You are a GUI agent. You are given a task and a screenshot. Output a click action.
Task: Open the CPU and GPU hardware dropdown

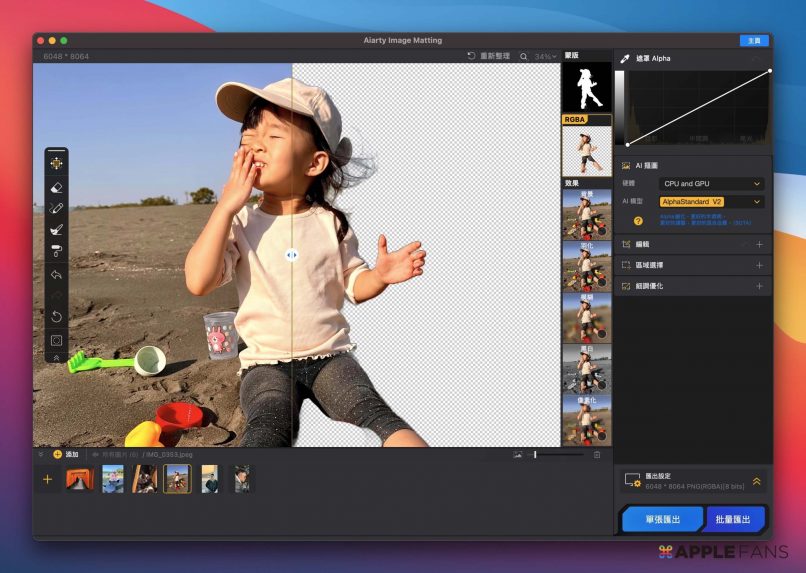[712, 184]
